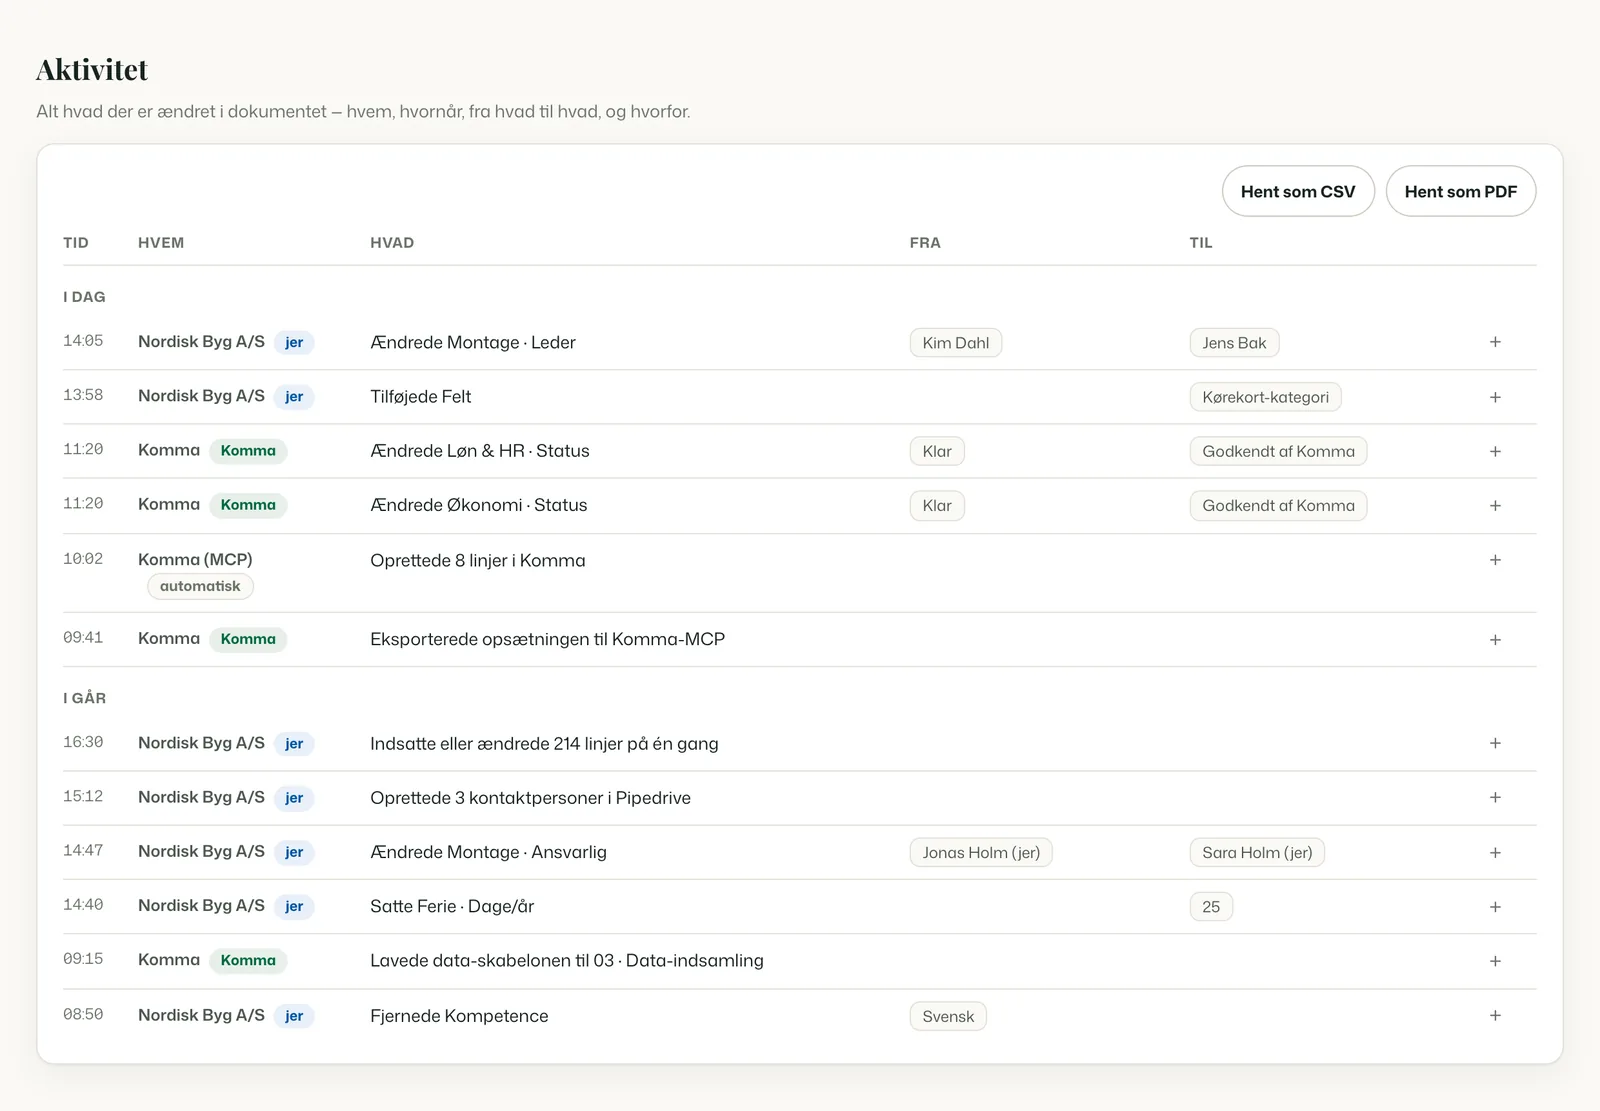Click Godkendt af Komma in Økonomi row
This screenshot has height=1111, width=1600.
(x=1278, y=506)
